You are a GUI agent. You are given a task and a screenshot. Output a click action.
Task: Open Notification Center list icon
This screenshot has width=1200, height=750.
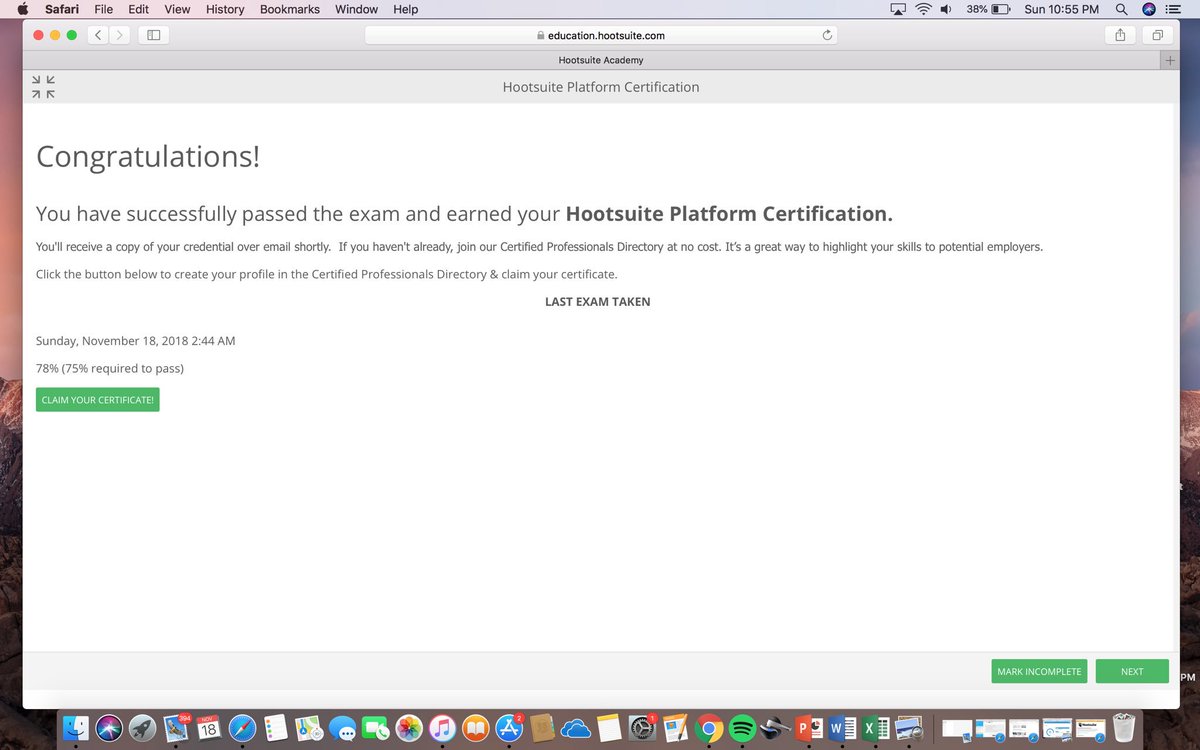click(1174, 9)
